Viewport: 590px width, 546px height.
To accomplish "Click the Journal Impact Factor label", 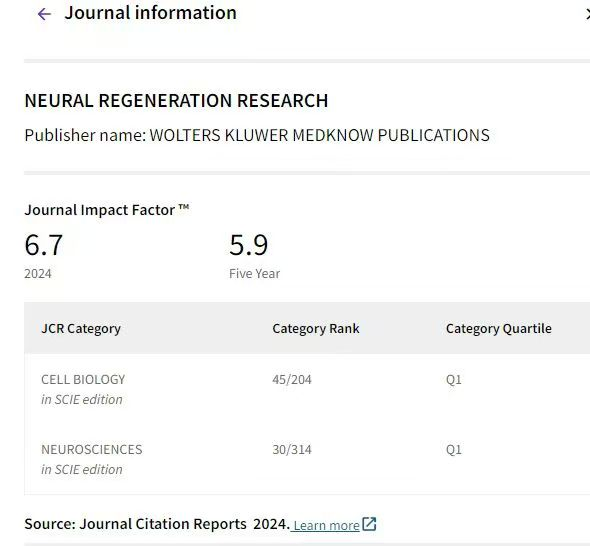I will pos(106,210).
